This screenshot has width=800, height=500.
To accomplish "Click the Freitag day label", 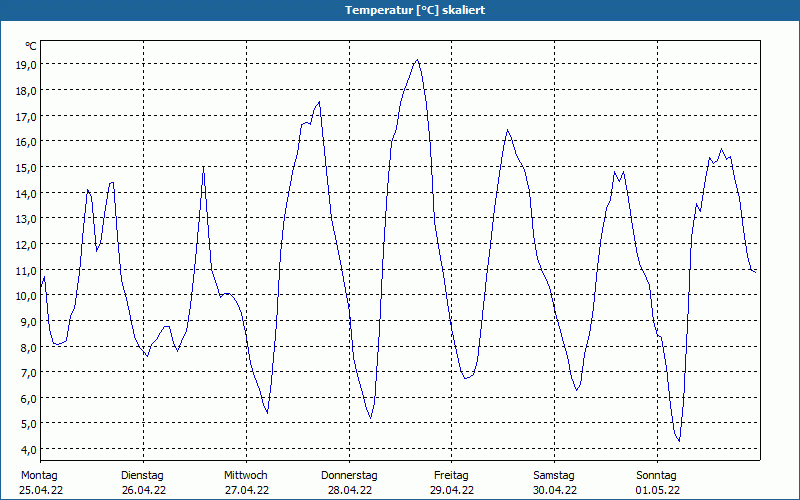I will click(x=451, y=476).
